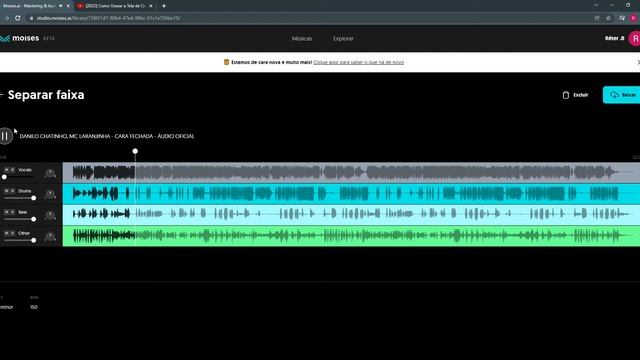Open the Músicas menu
Viewport: 640px width, 360px height.
click(x=302, y=38)
